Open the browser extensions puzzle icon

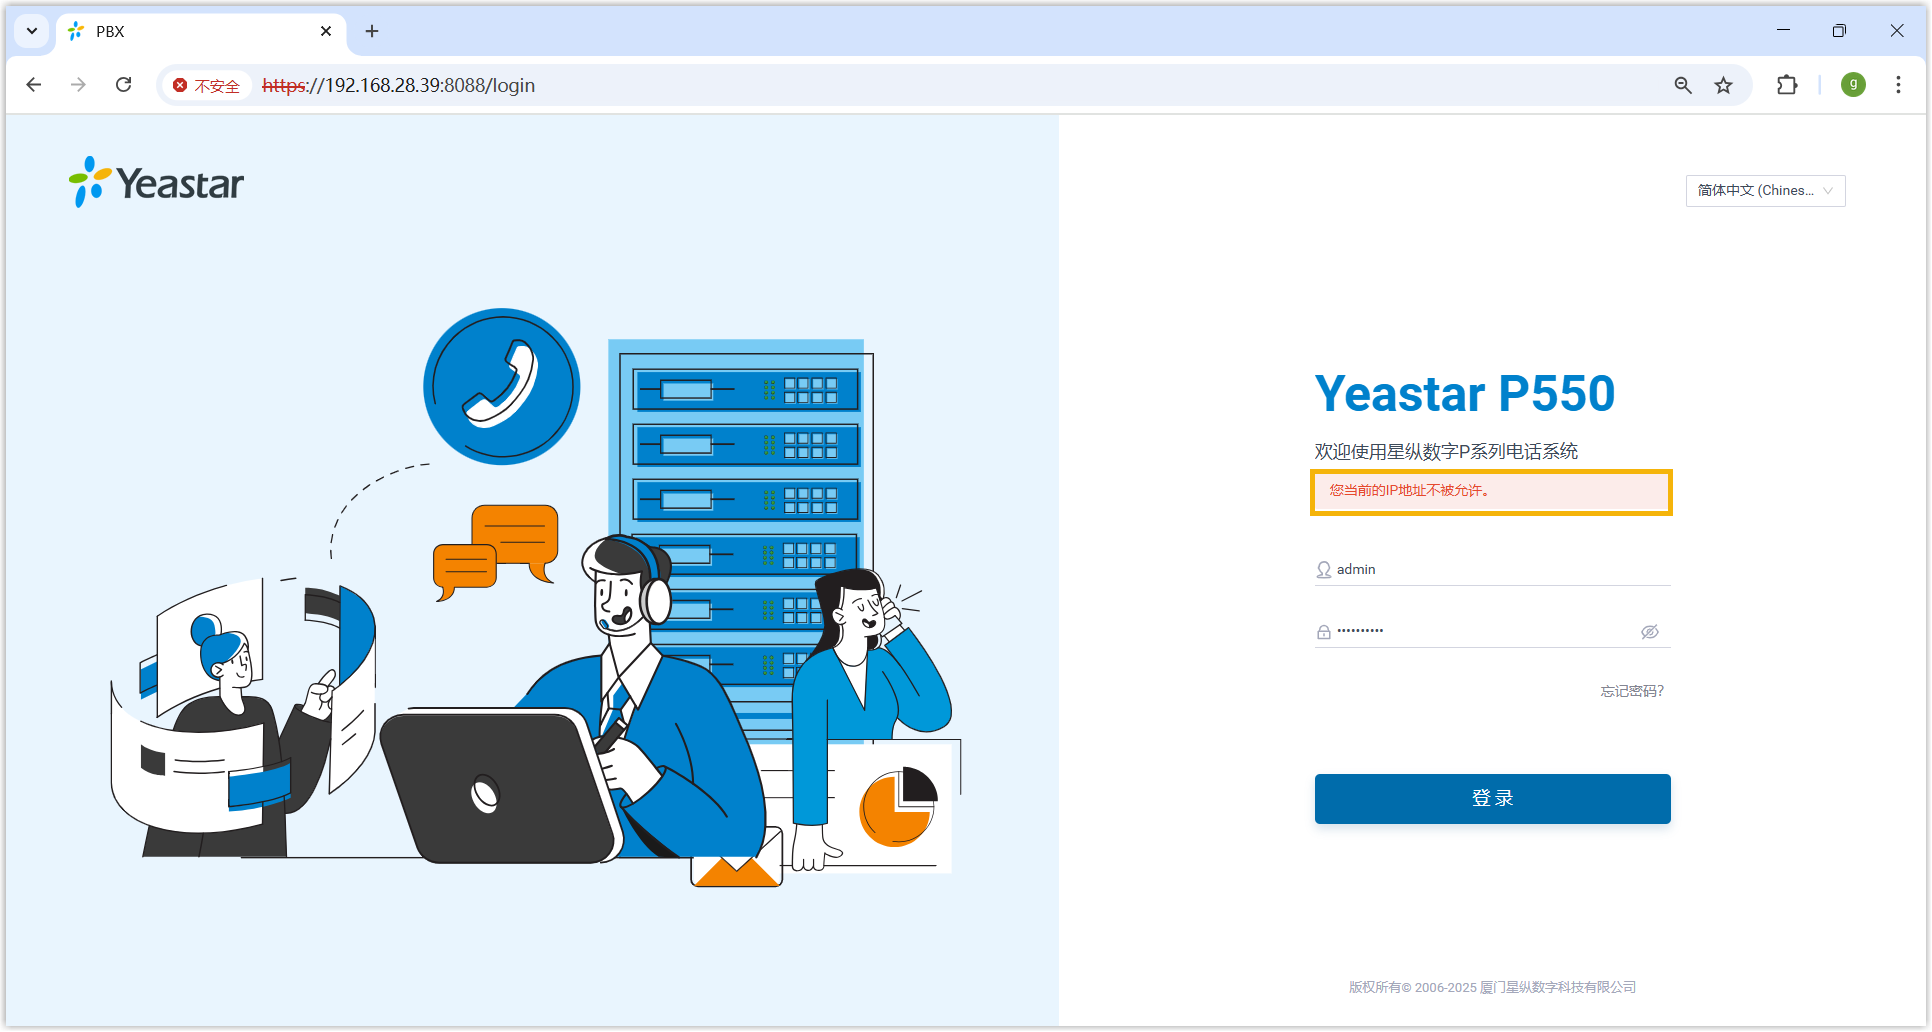[x=1787, y=85]
